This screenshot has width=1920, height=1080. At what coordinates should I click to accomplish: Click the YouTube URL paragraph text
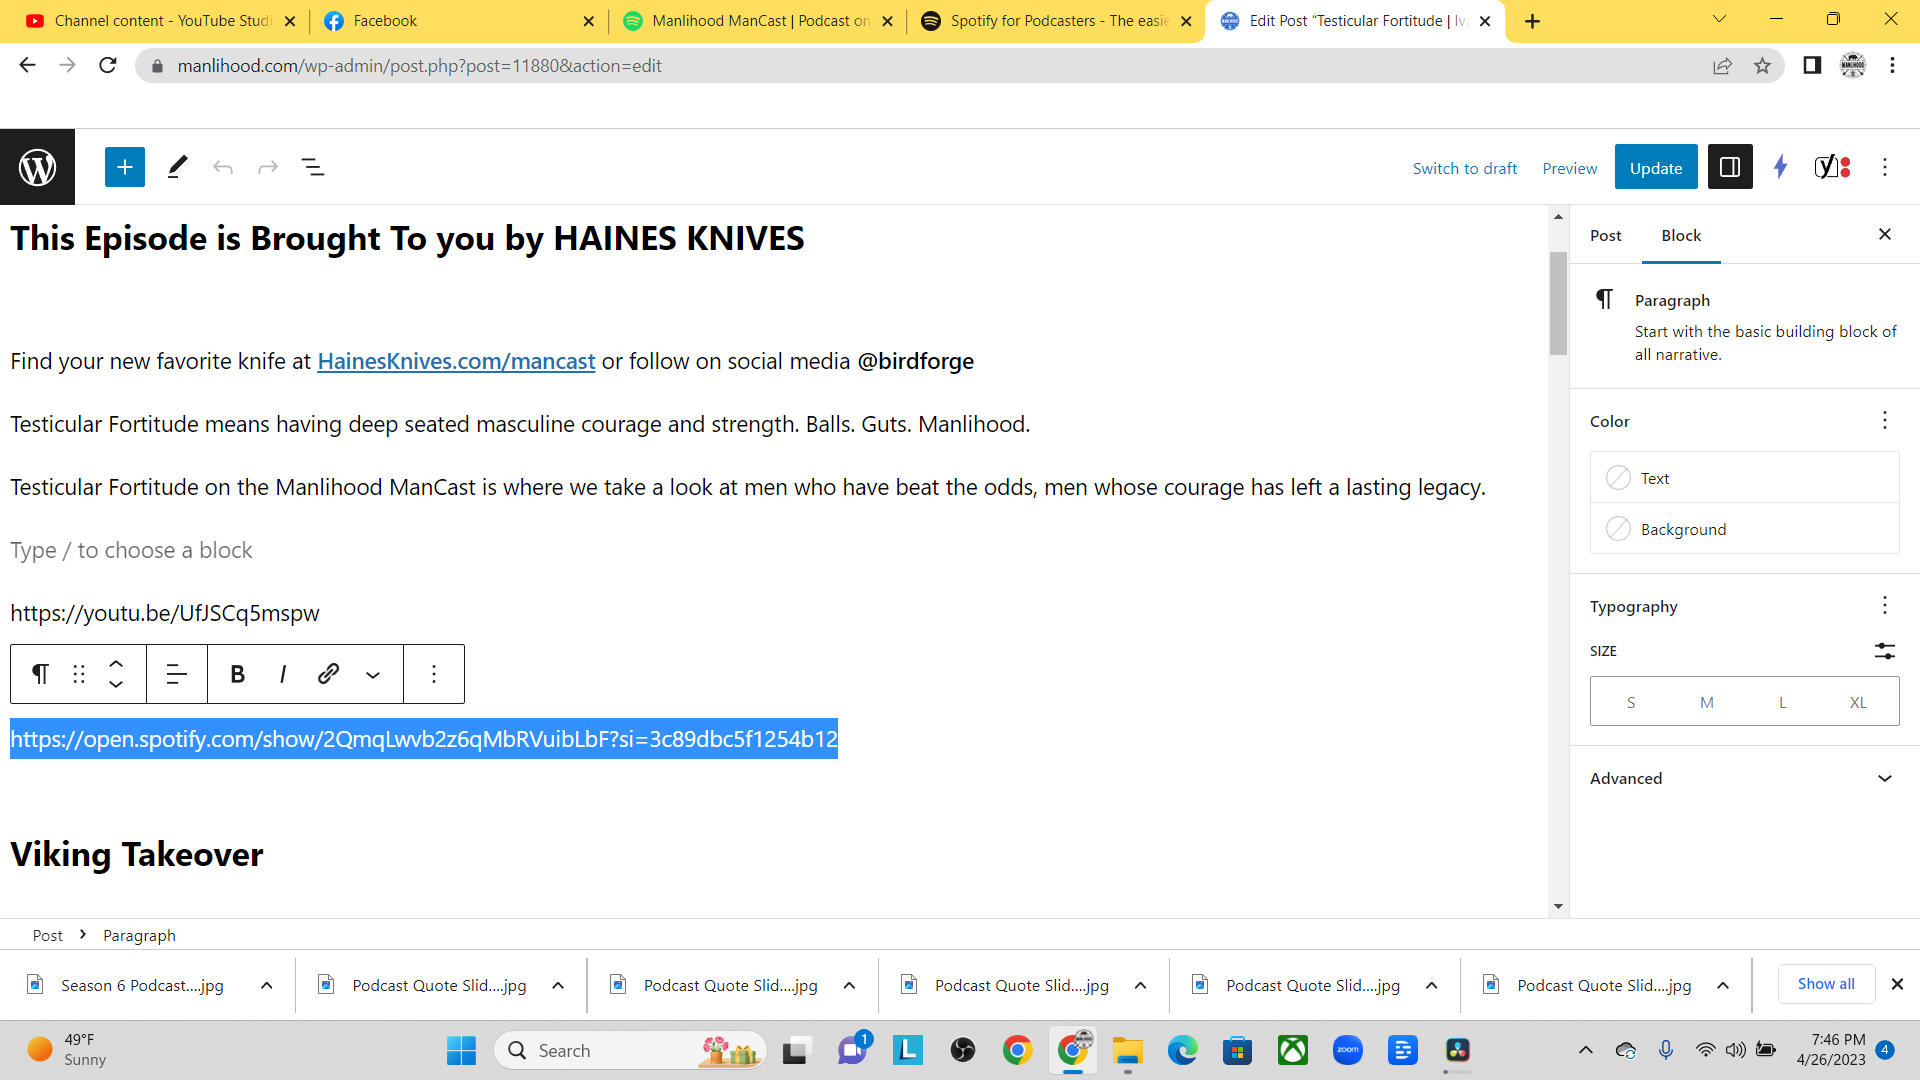(x=165, y=613)
